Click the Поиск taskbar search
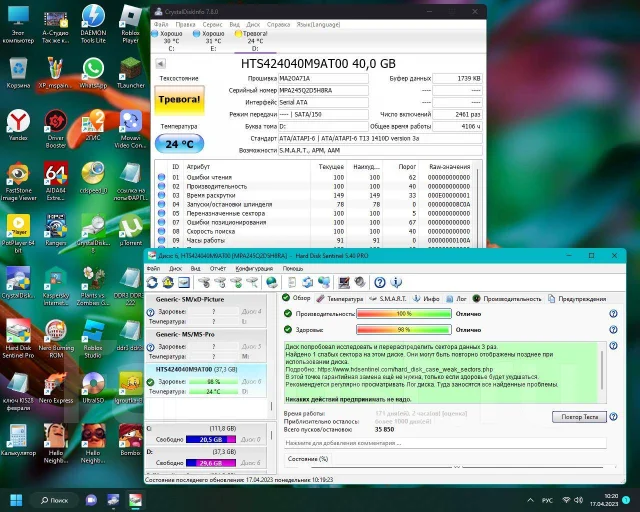The image size is (640, 512). [x=54, y=500]
